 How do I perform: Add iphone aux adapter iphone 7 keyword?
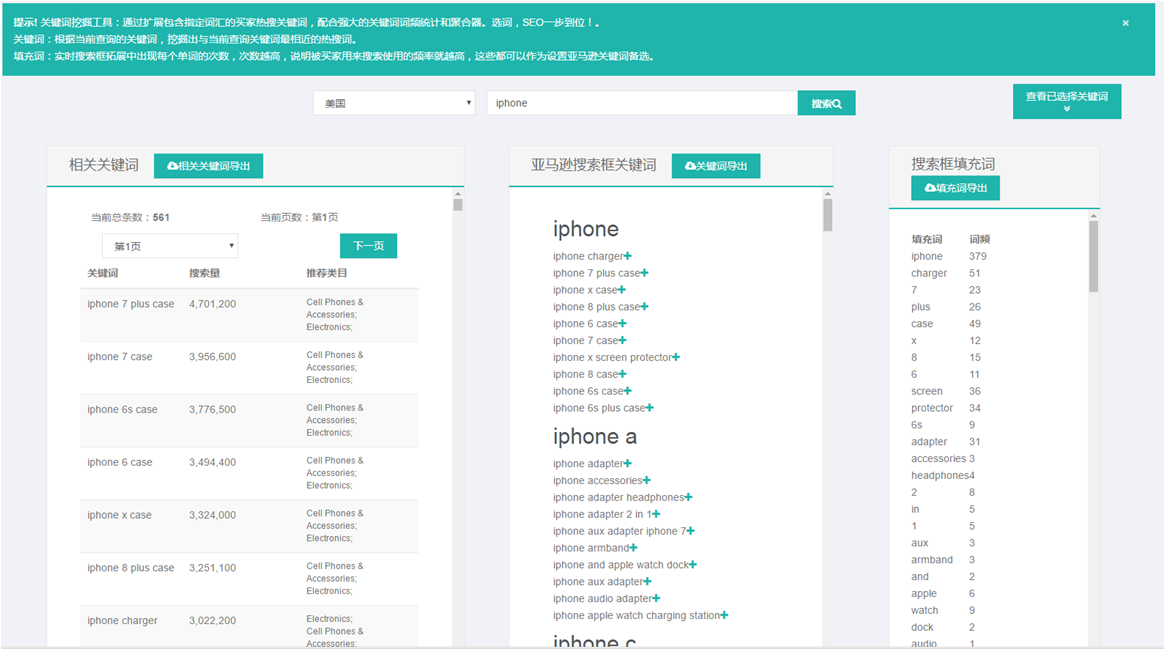click(690, 531)
